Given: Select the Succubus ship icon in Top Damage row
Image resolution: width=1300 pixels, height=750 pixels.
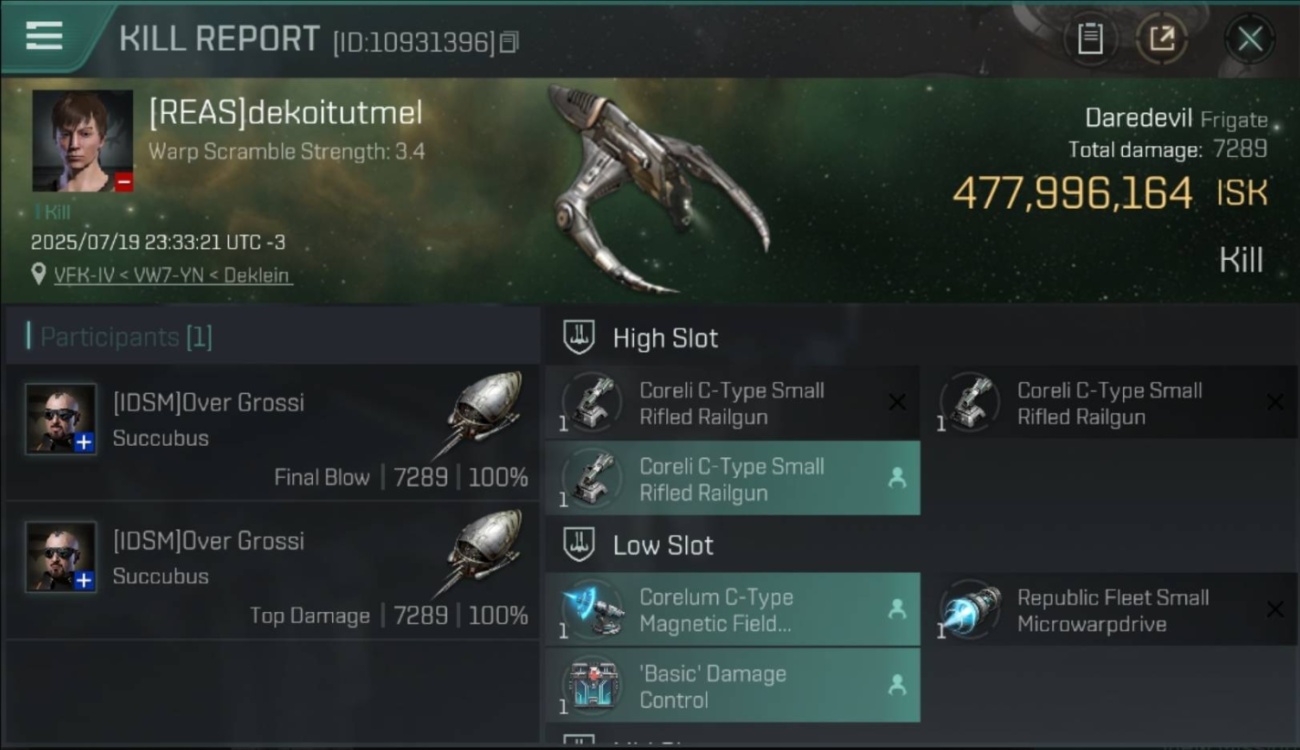Looking at the screenshot, I should pos(481,551).
